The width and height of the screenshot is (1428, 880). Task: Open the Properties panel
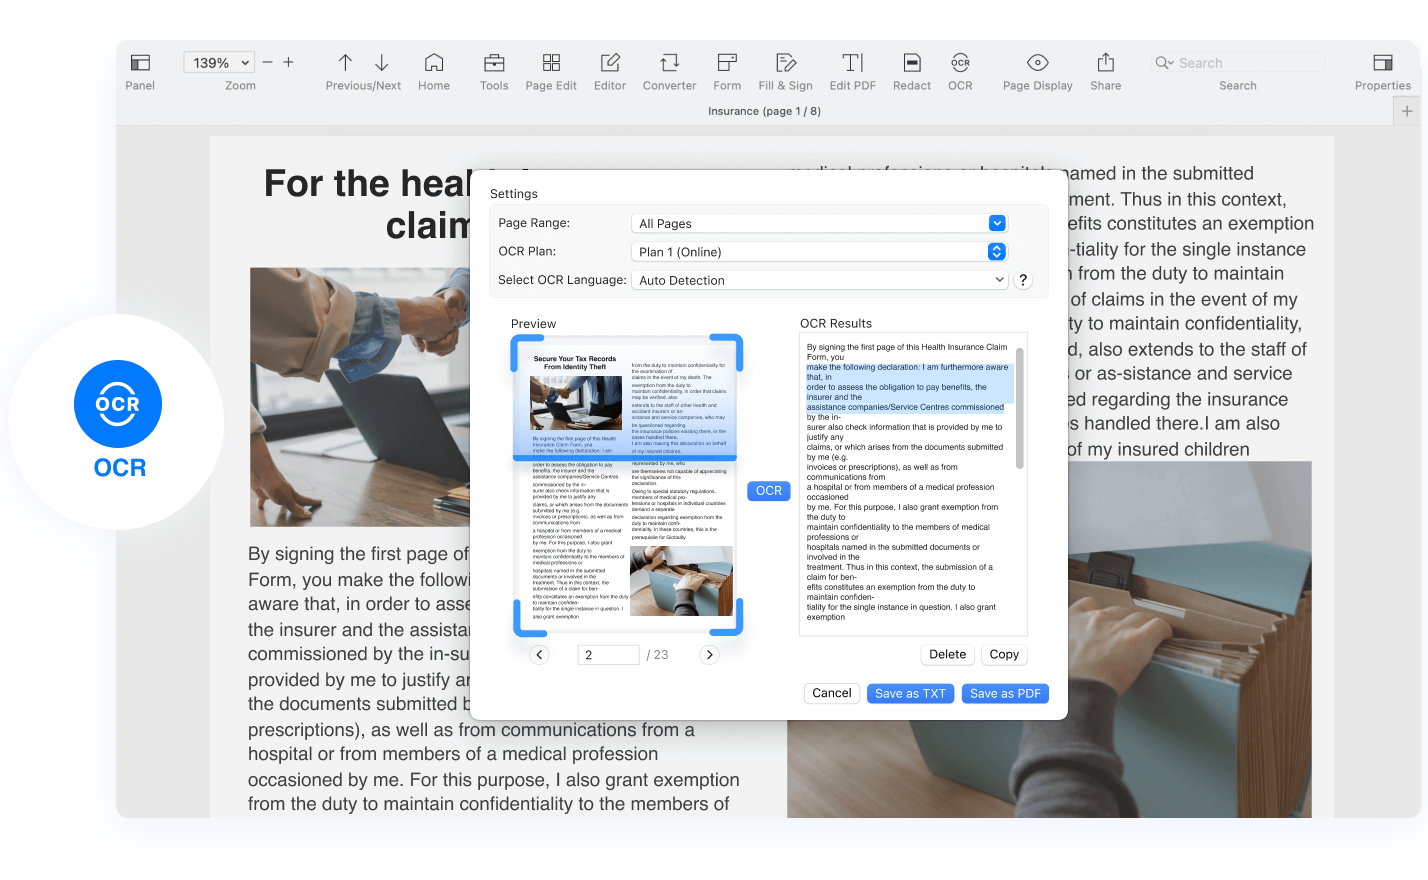[1382, 63]
